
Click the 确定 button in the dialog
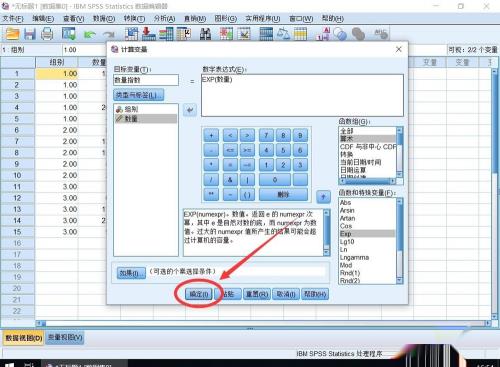pos(199,294)
